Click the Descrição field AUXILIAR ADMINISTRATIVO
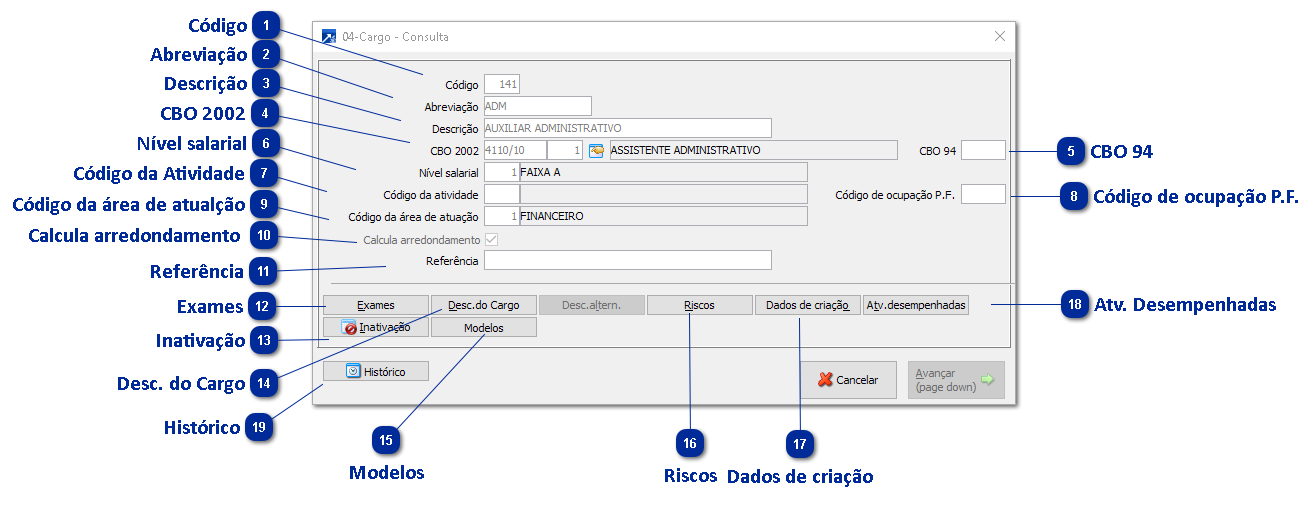Screen dimensions: 1316x505 pyautogui.click(x=628, y=128)
